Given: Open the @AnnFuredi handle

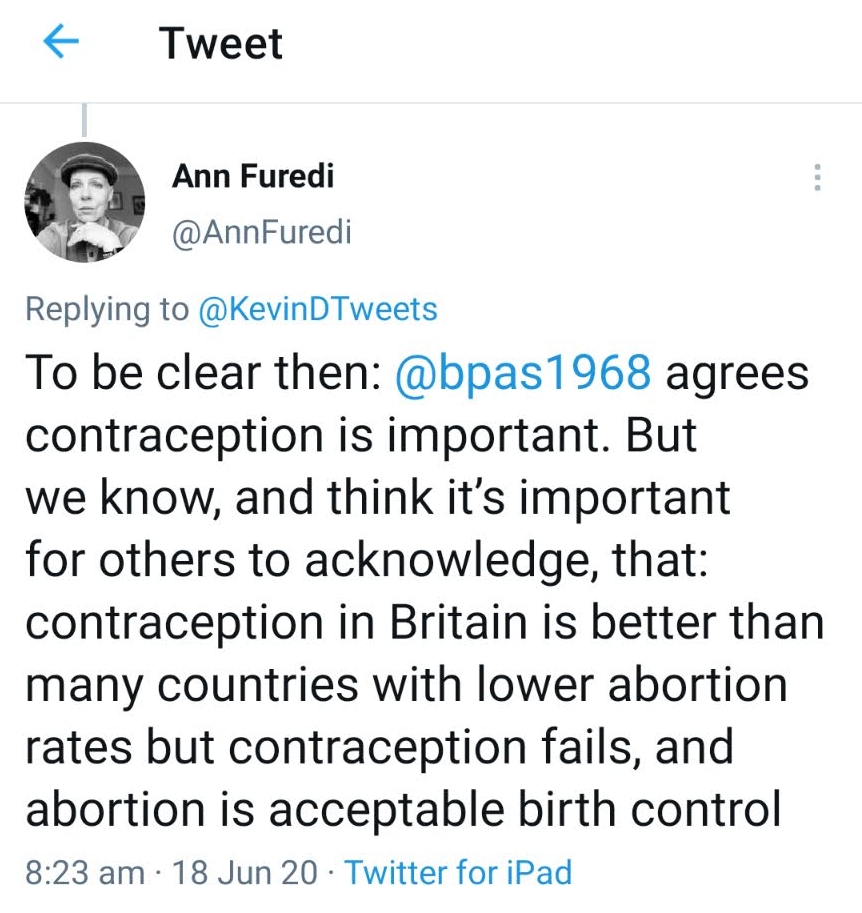Looking at the screenshot, I should [x=262, y=233].
